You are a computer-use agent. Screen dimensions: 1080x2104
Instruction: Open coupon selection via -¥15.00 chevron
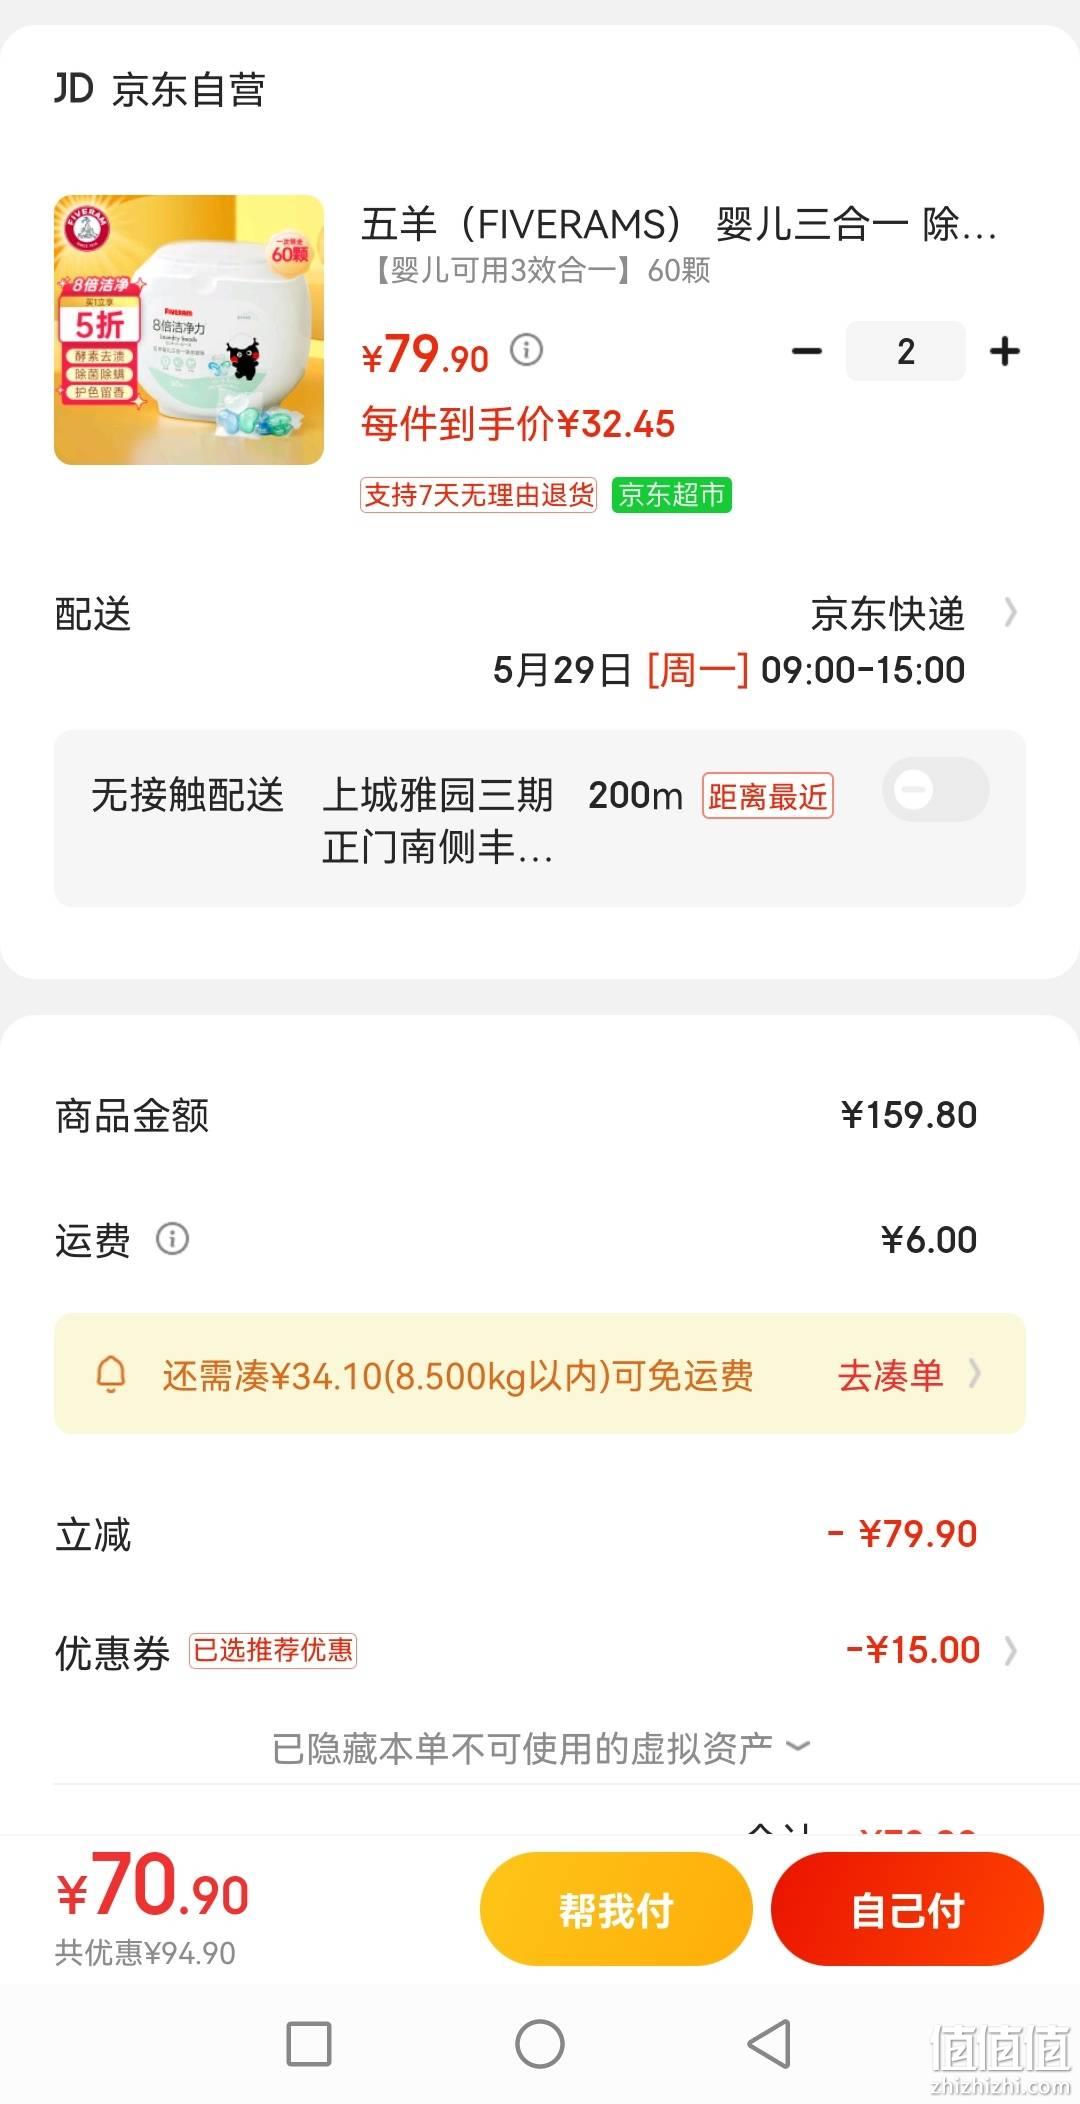[1011, 1650]
